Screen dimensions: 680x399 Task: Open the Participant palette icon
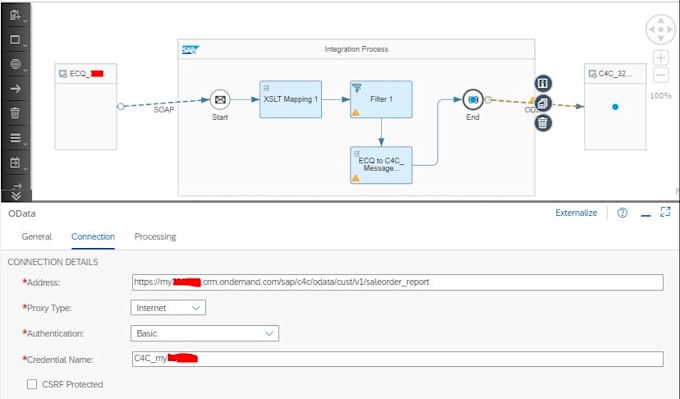pyautogui.click(x=15, y=15)
